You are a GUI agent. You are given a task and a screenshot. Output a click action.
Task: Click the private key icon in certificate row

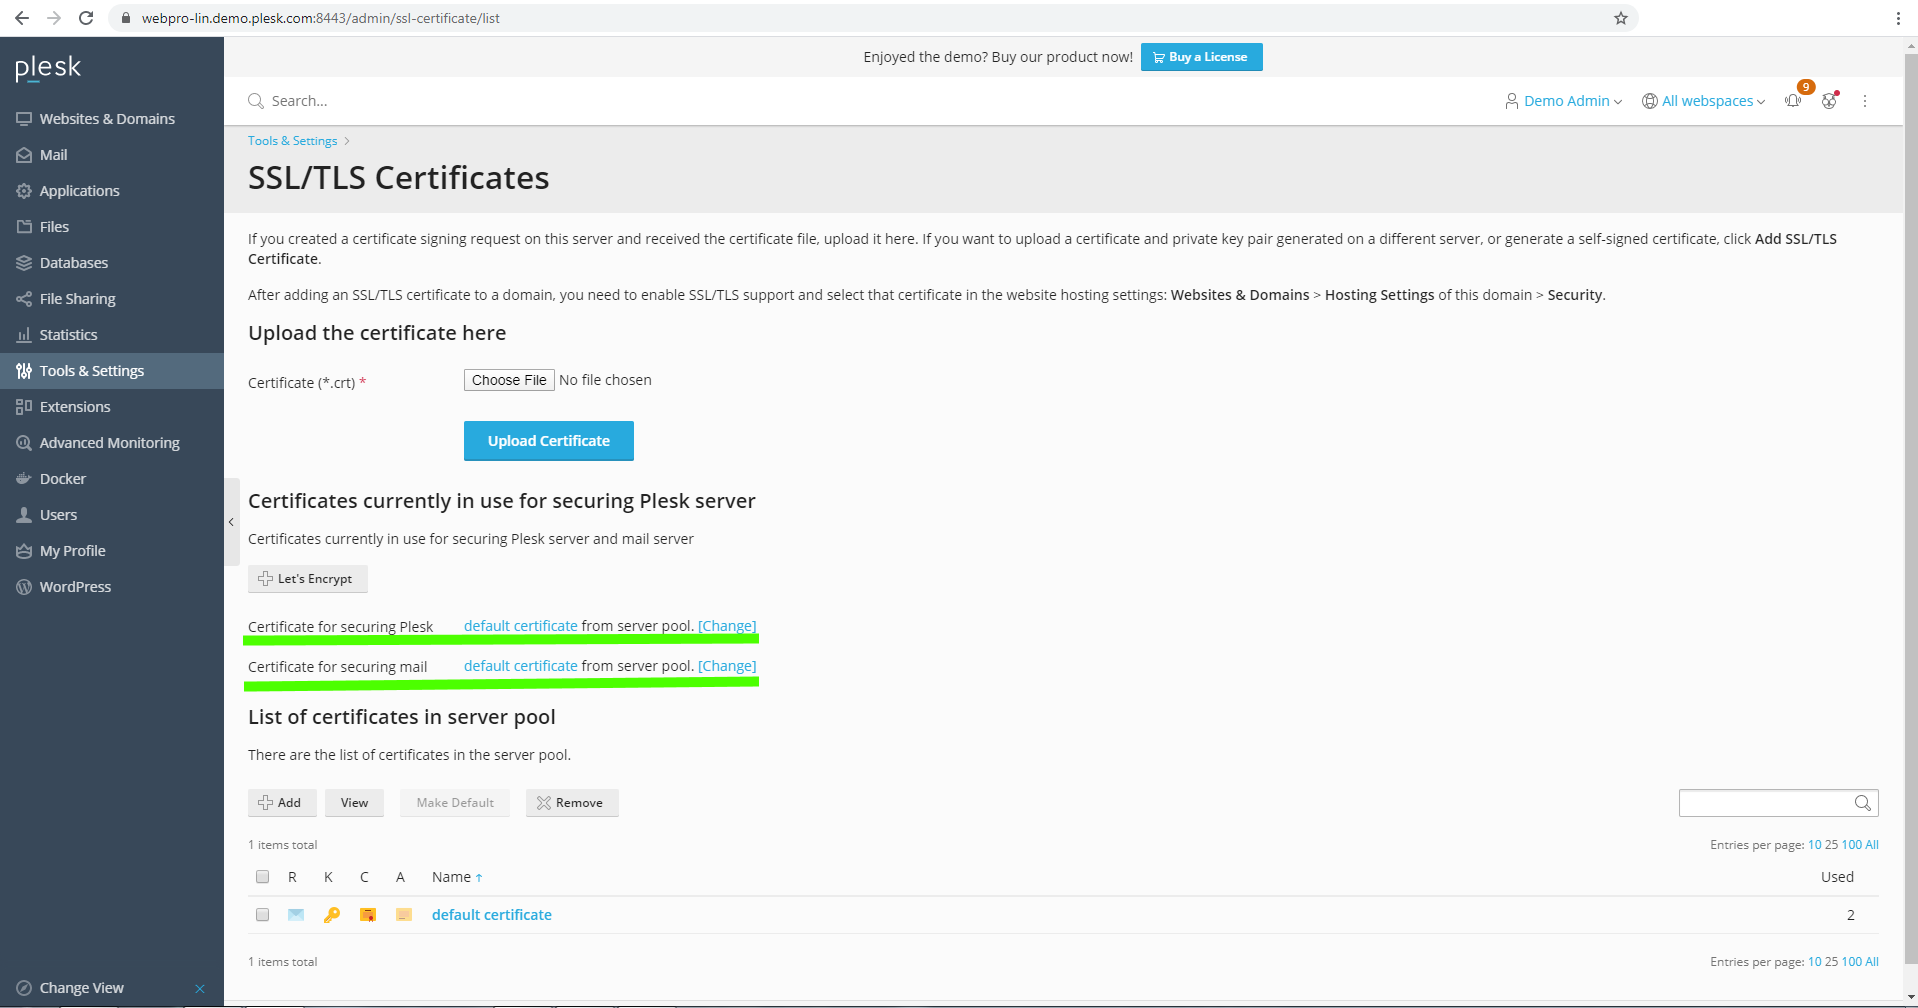point(332,915)
